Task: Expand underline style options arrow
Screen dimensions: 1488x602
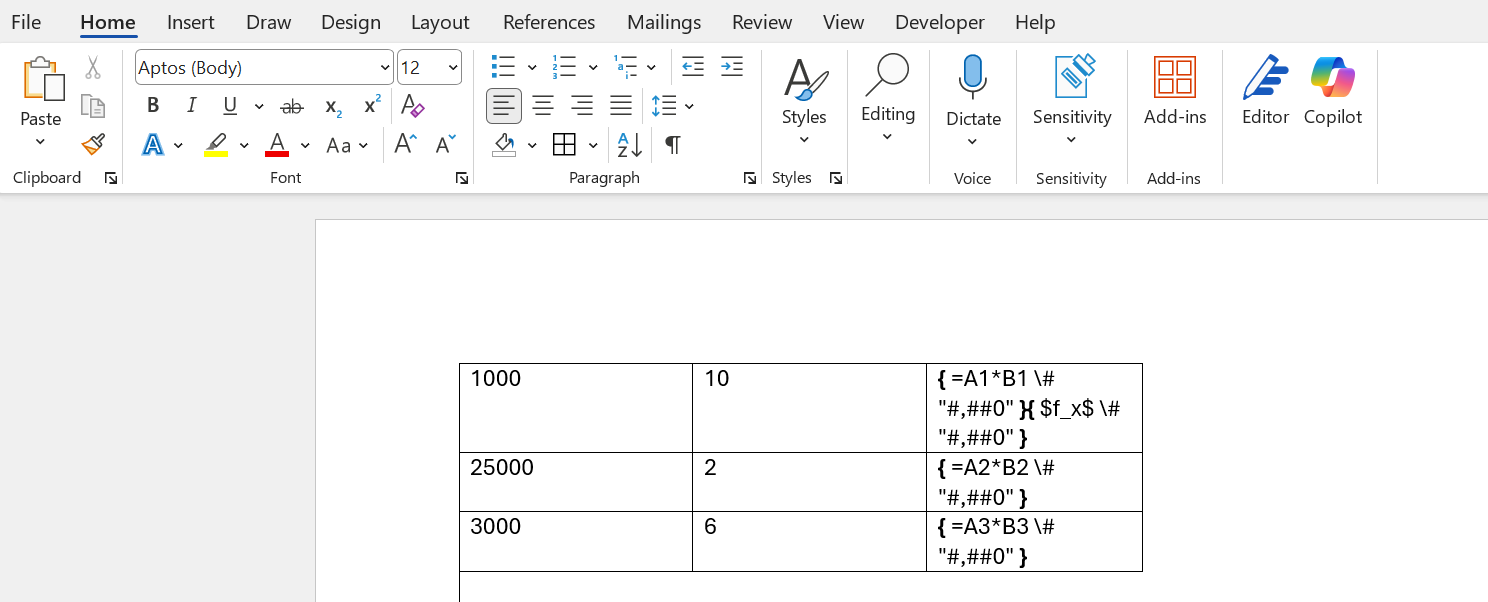Action: 259,106
